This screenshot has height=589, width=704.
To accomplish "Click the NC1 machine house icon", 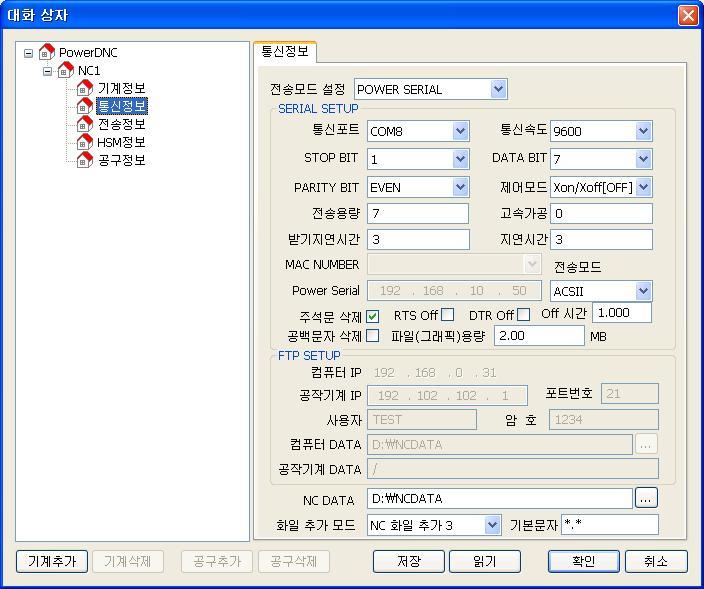I will tap(66, 70).
